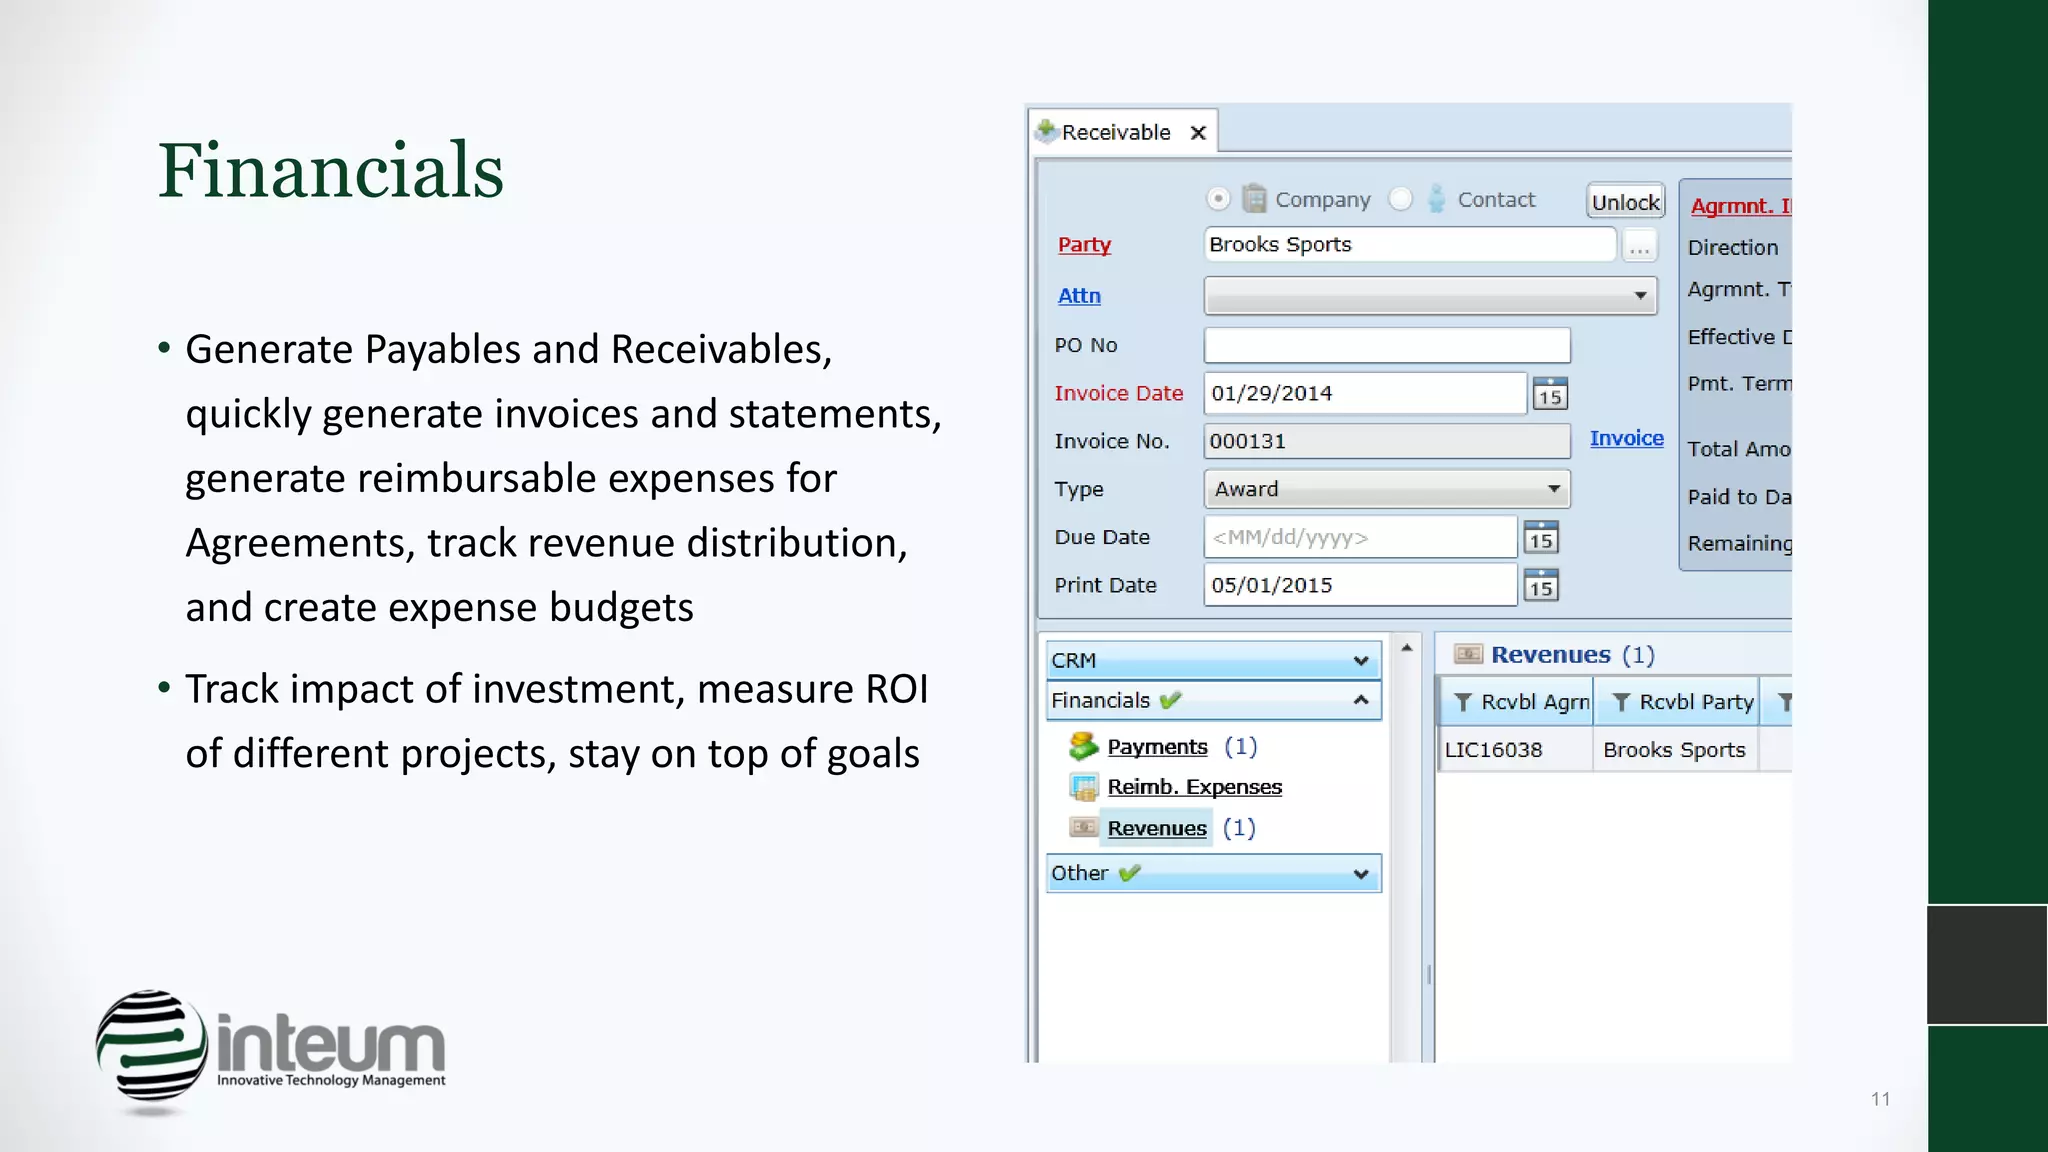The height and width of the screenshot is (1152, 2048).
Task: Select the Company radio button
Action: point(1218,199)
